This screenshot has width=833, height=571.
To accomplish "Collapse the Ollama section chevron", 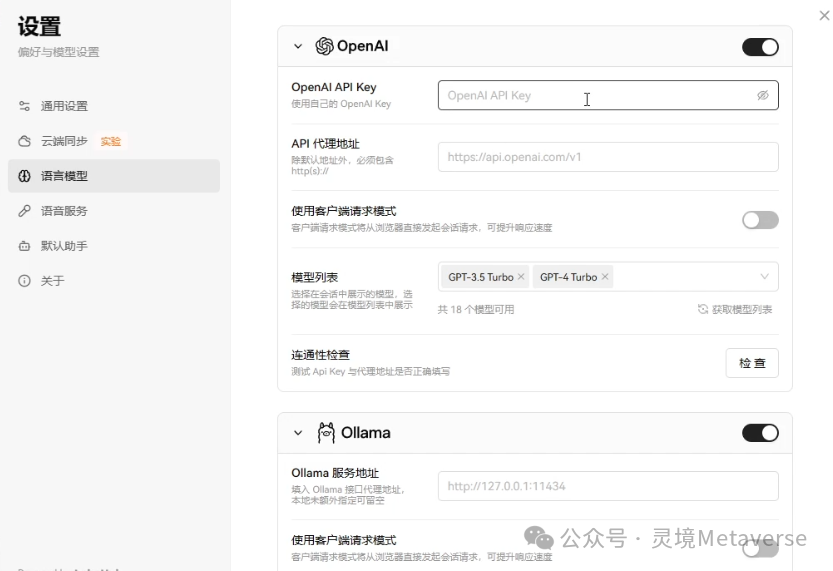I will click(x=298, y=433).
